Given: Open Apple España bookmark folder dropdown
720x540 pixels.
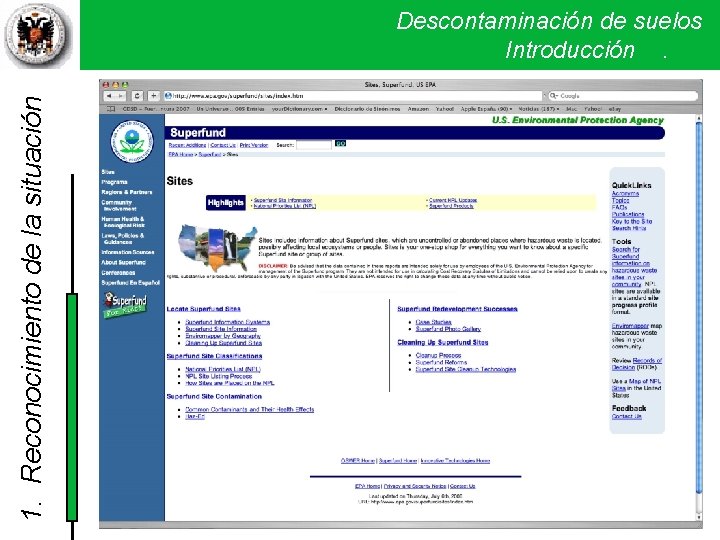Looking at the screenshot, I should (487, 109).
